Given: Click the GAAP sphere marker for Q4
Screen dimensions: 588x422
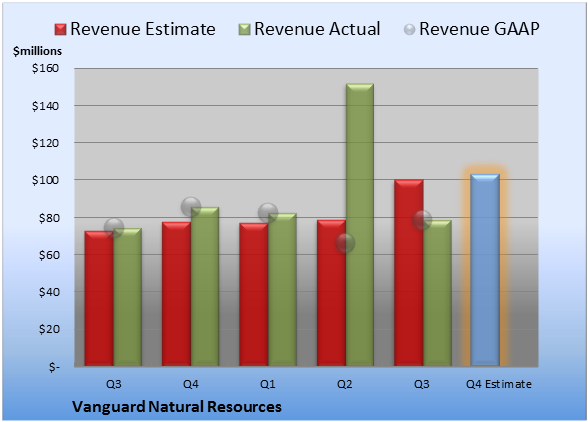Looking at the screenshot, I should point(191,206).
